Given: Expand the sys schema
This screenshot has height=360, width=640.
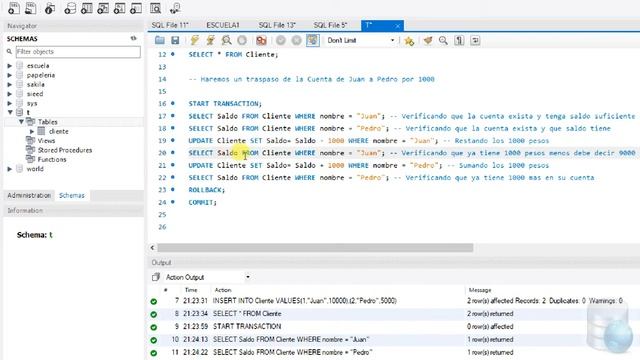Looking at the screenshot, I should 10,103.
